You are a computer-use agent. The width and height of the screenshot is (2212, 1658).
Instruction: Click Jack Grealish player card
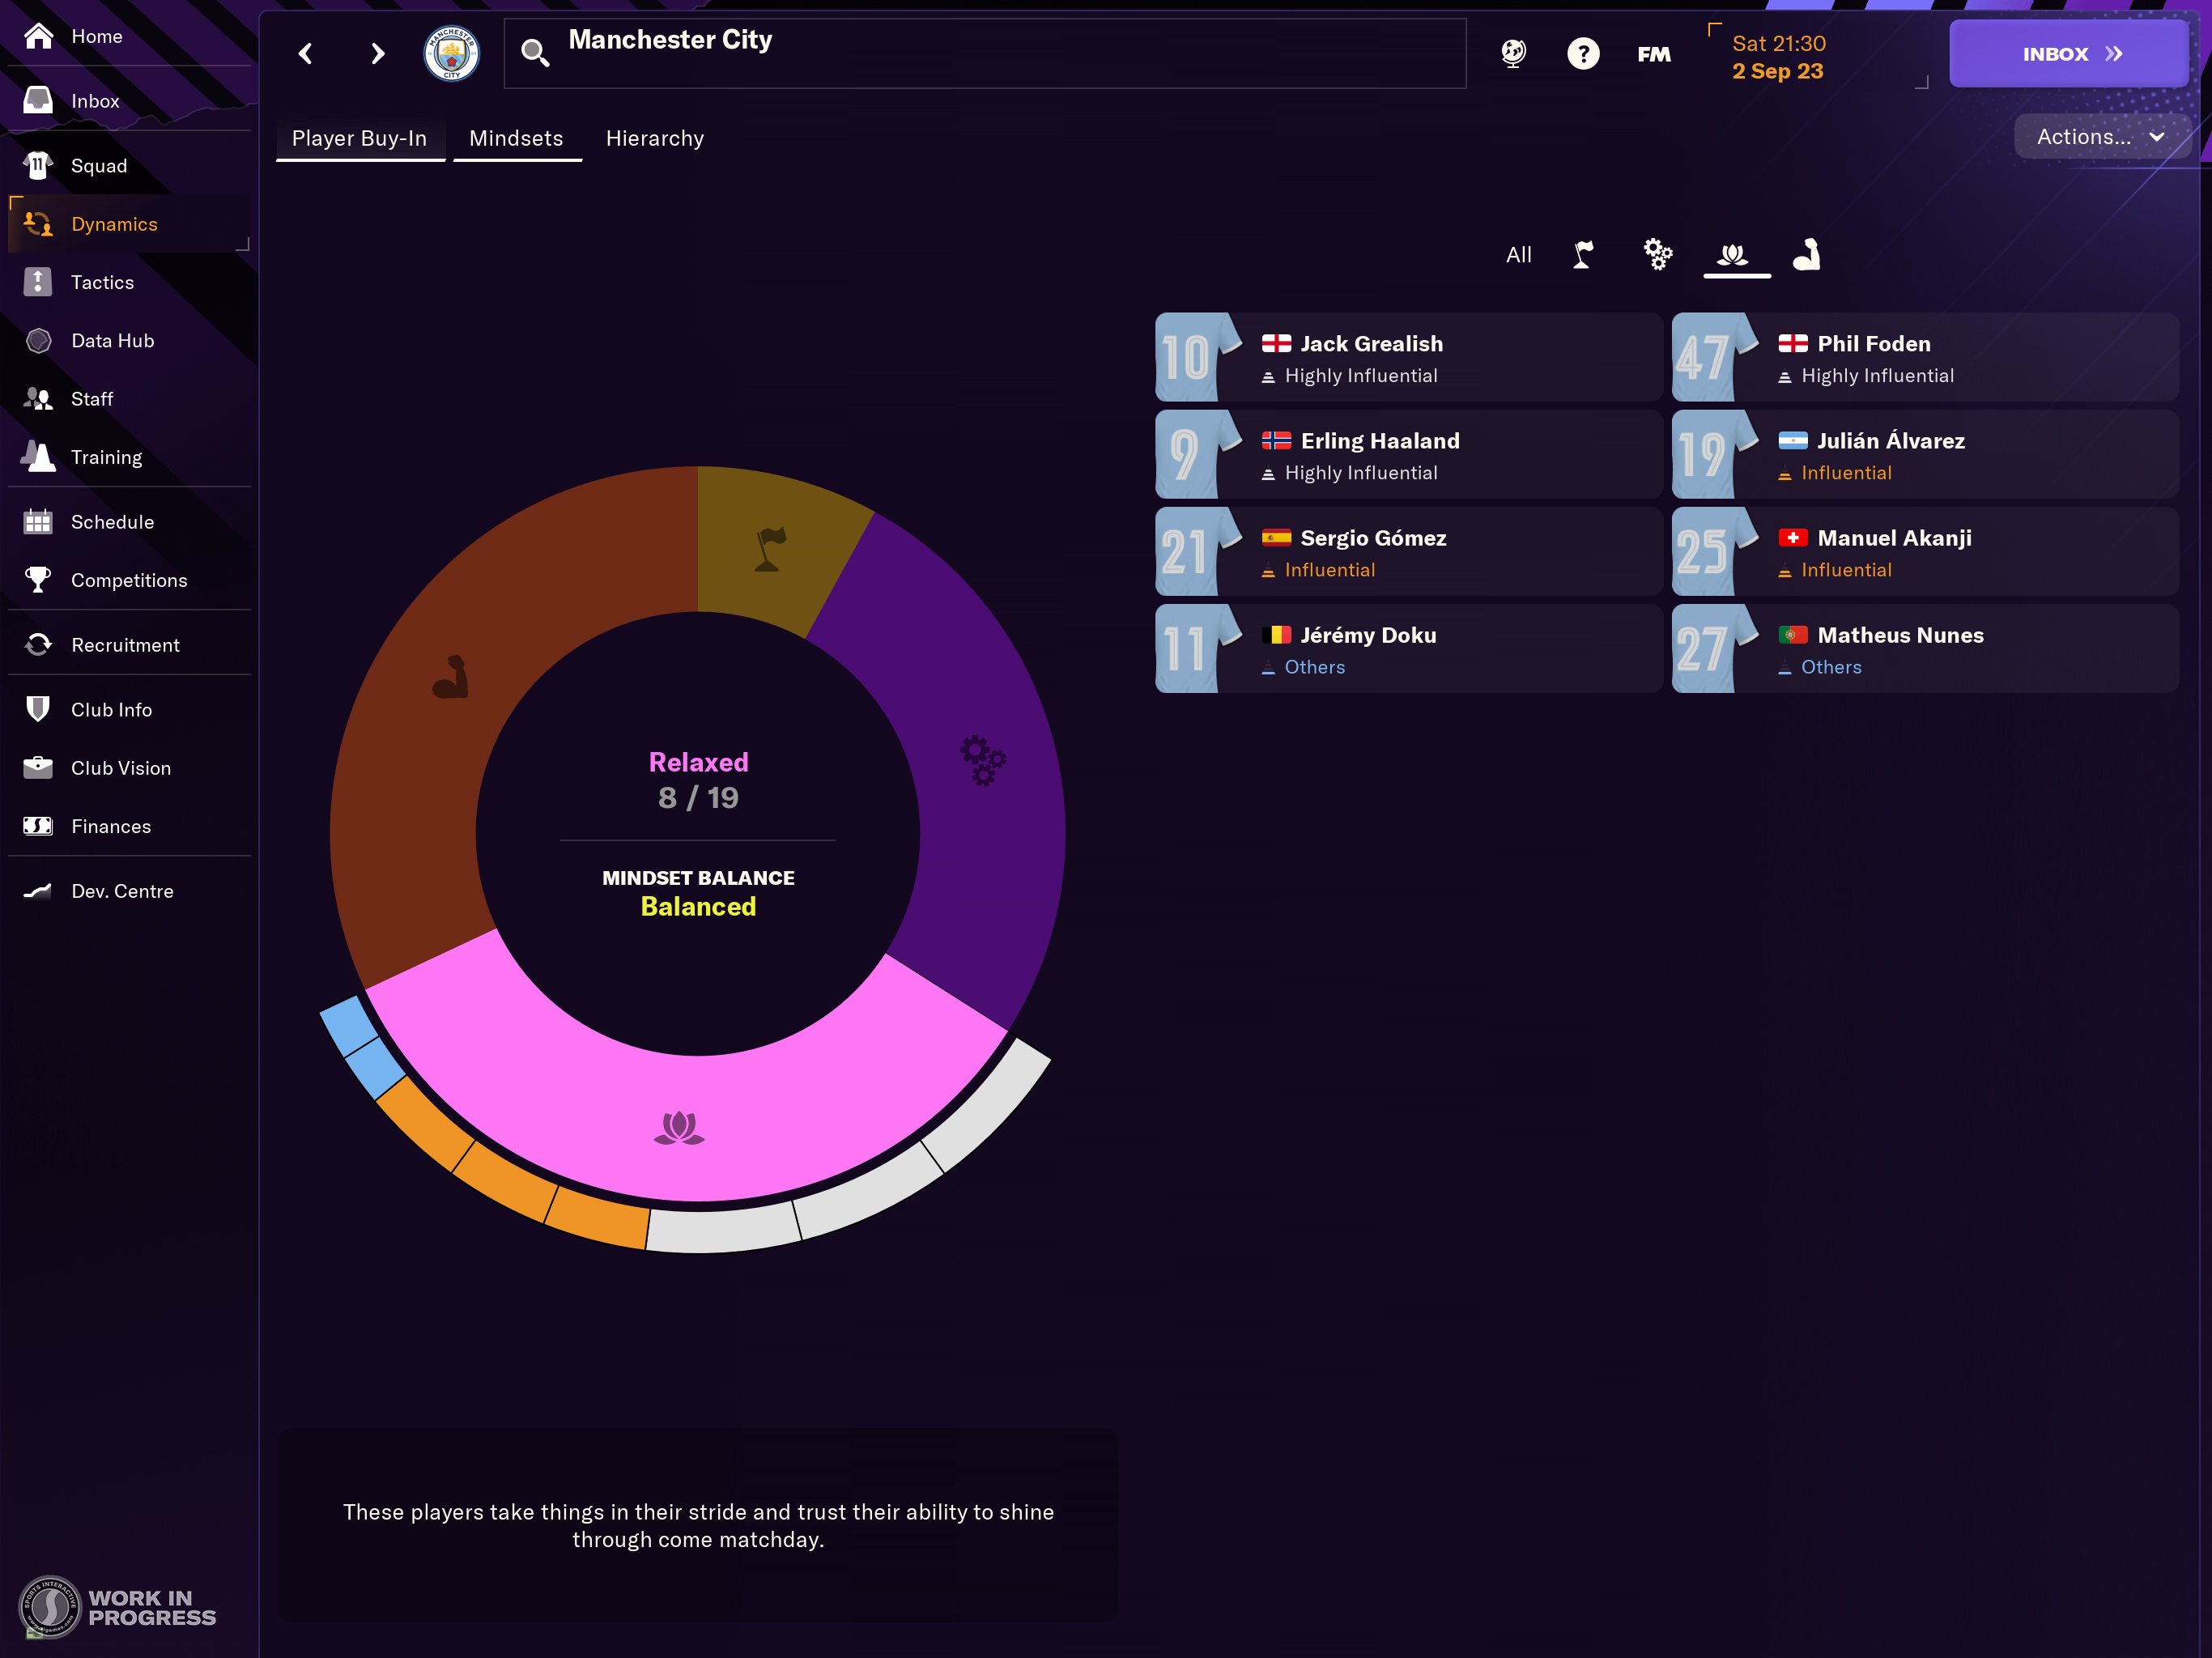point(1395,359)
